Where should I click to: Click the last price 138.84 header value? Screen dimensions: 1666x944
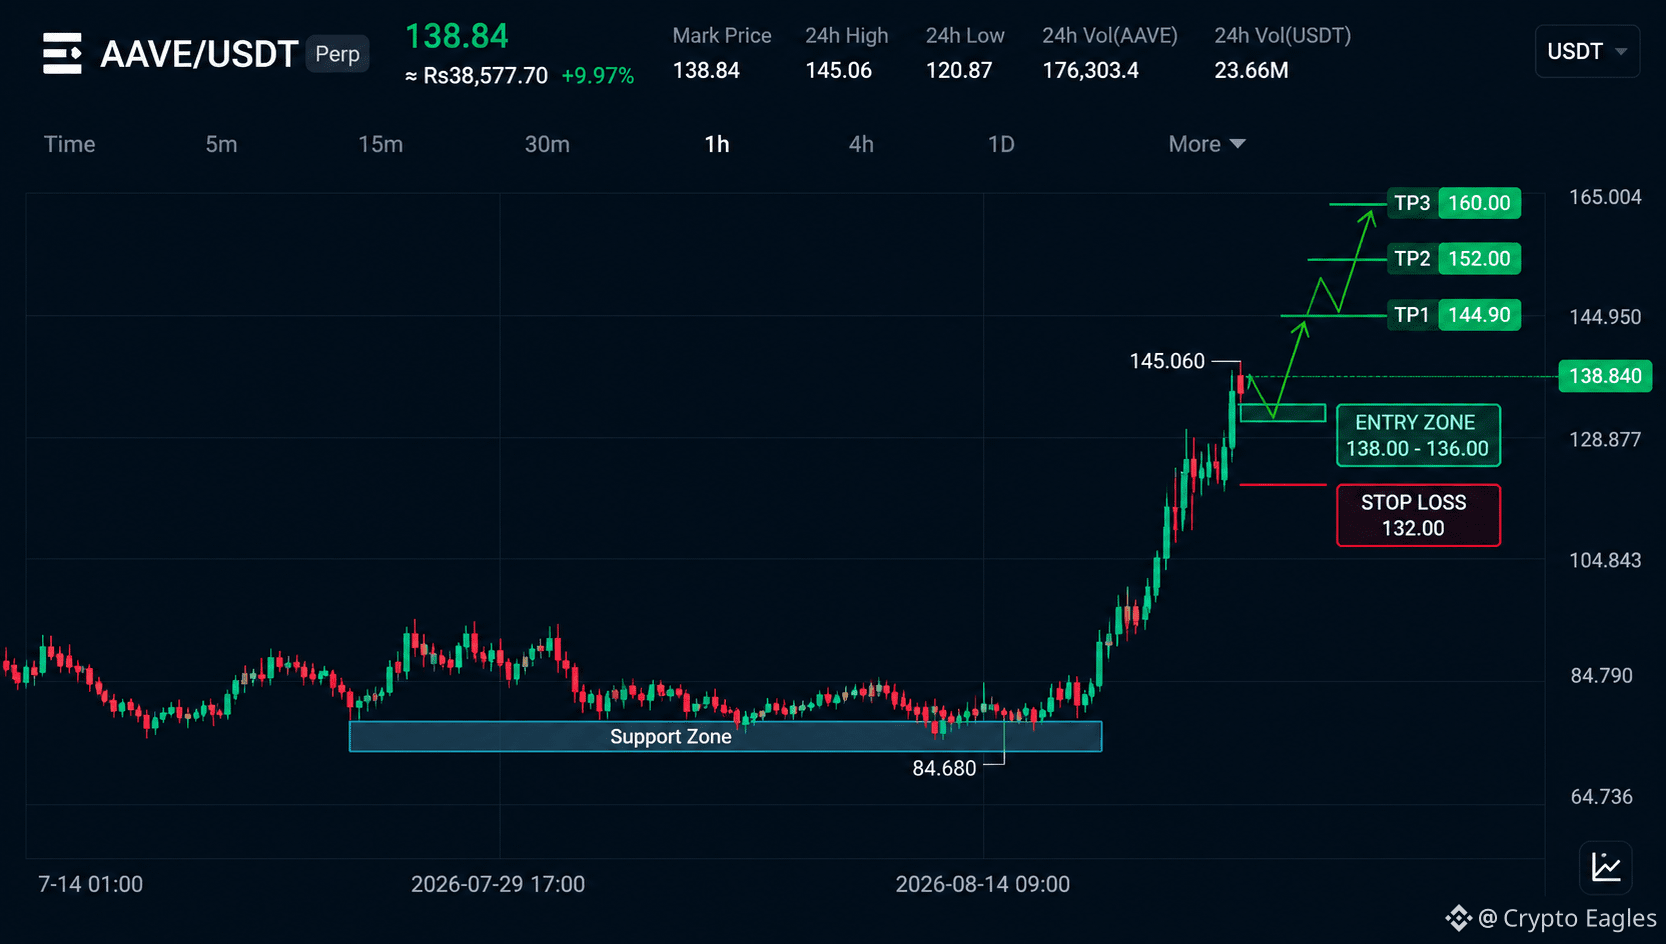tap(457, 37)
